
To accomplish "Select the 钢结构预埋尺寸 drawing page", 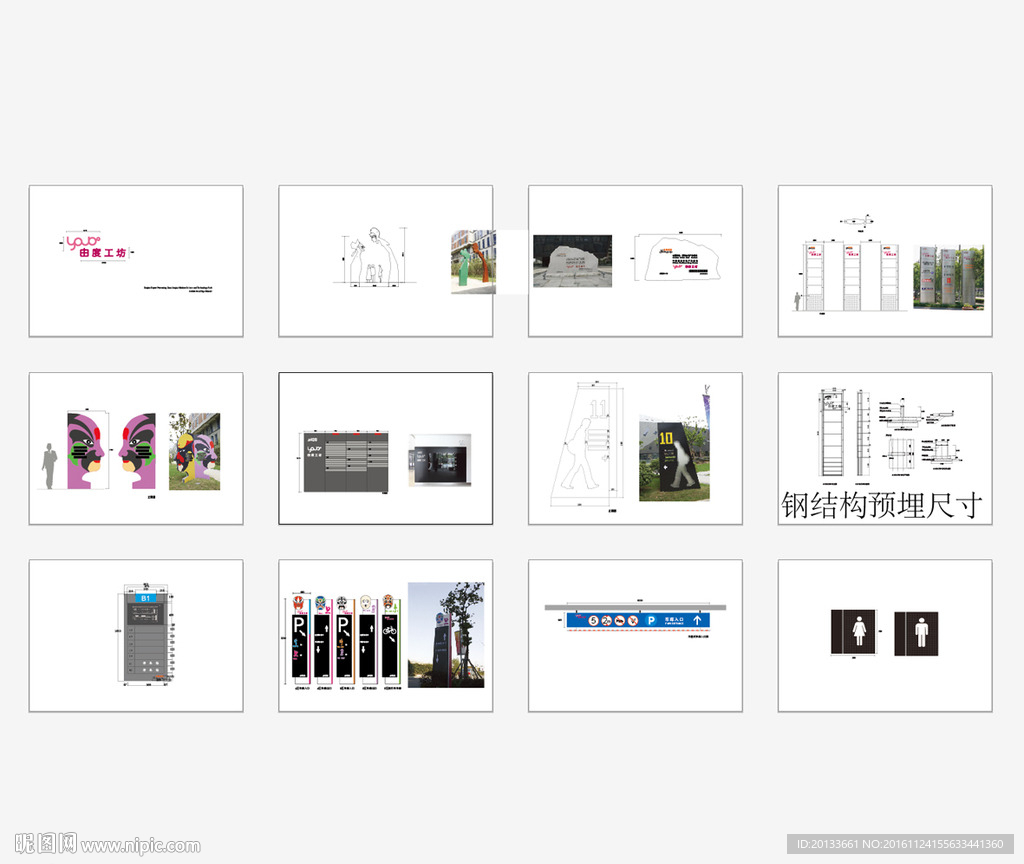I will [885, 449].
